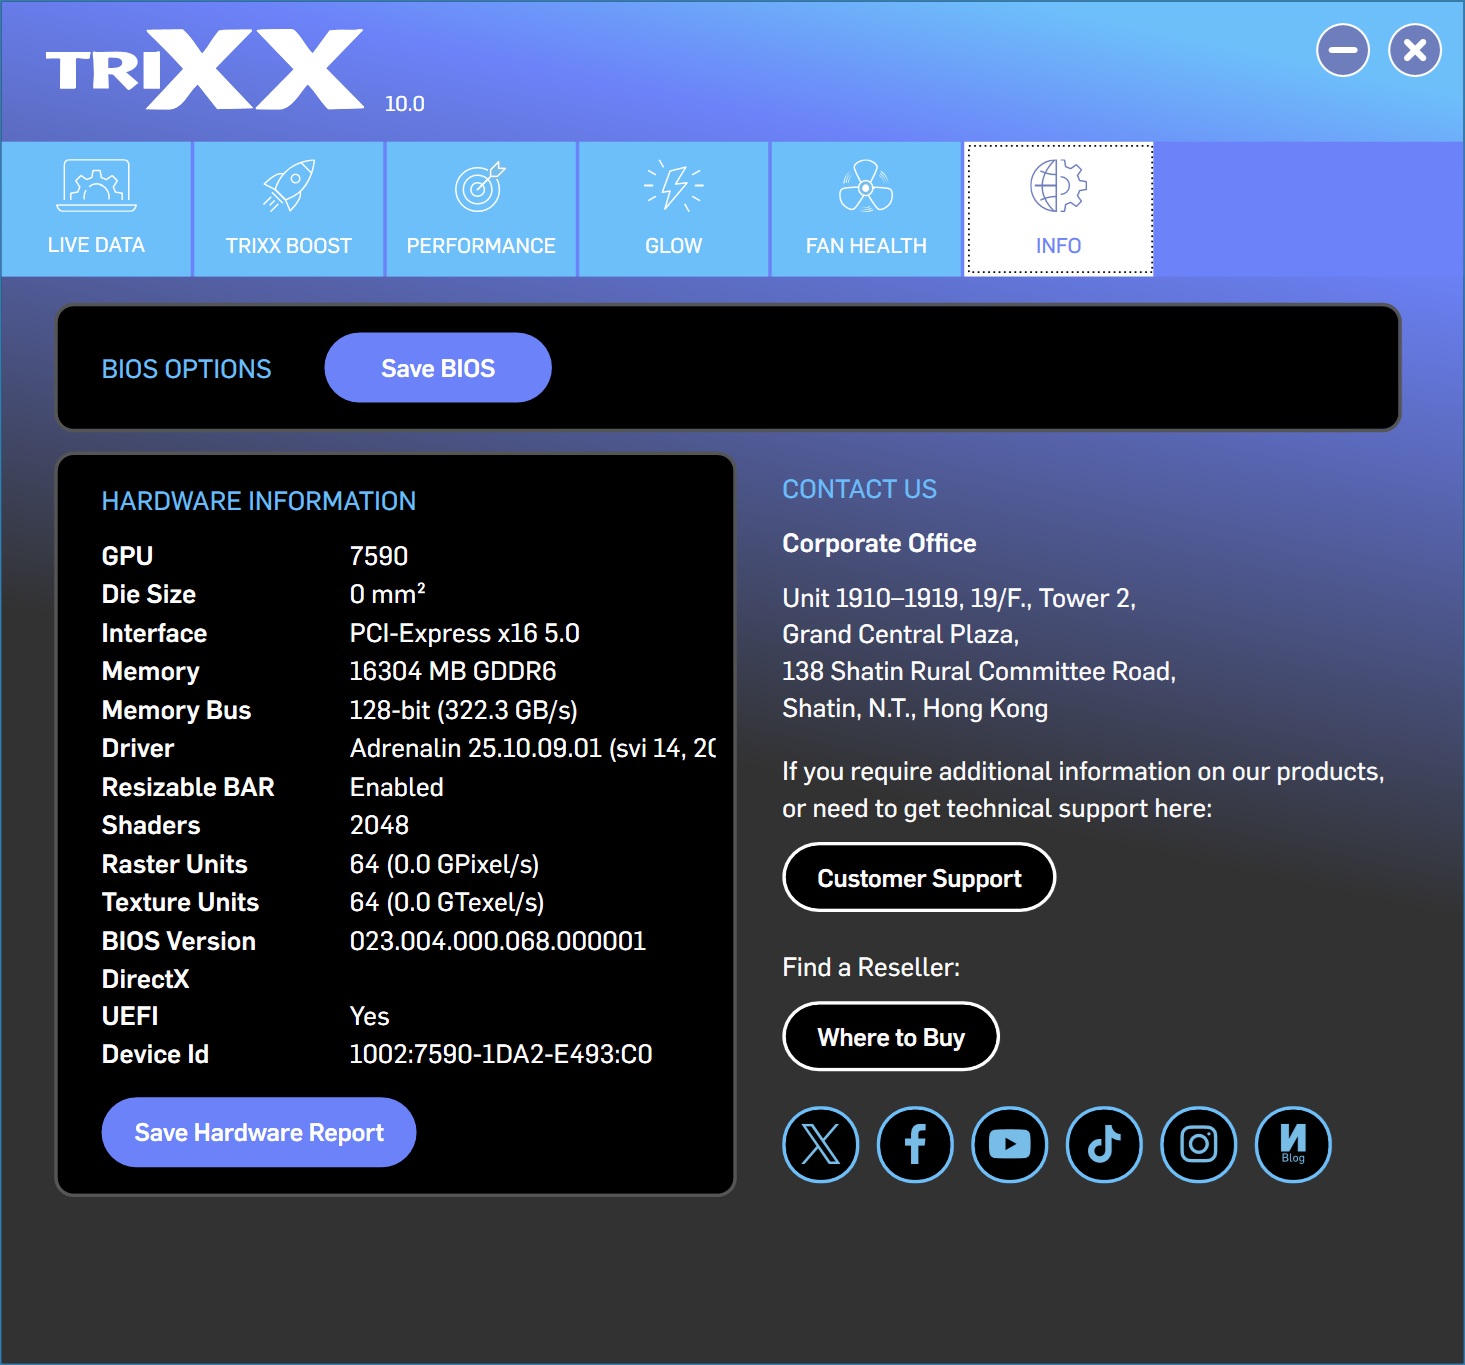Click the Find a Reseller label

[x=871, y=967]
